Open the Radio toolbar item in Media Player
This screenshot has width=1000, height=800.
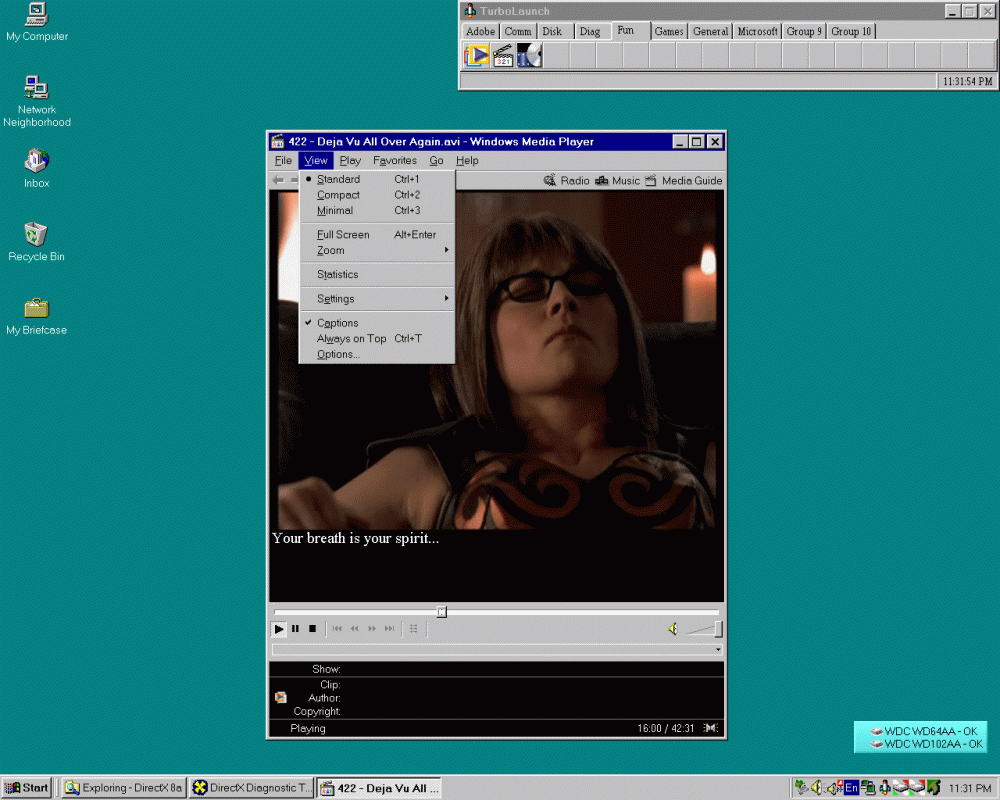pos(566,180)
